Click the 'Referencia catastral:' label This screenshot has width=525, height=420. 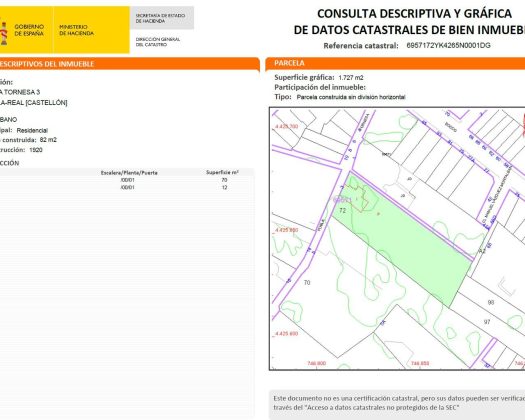pos(361,46)
